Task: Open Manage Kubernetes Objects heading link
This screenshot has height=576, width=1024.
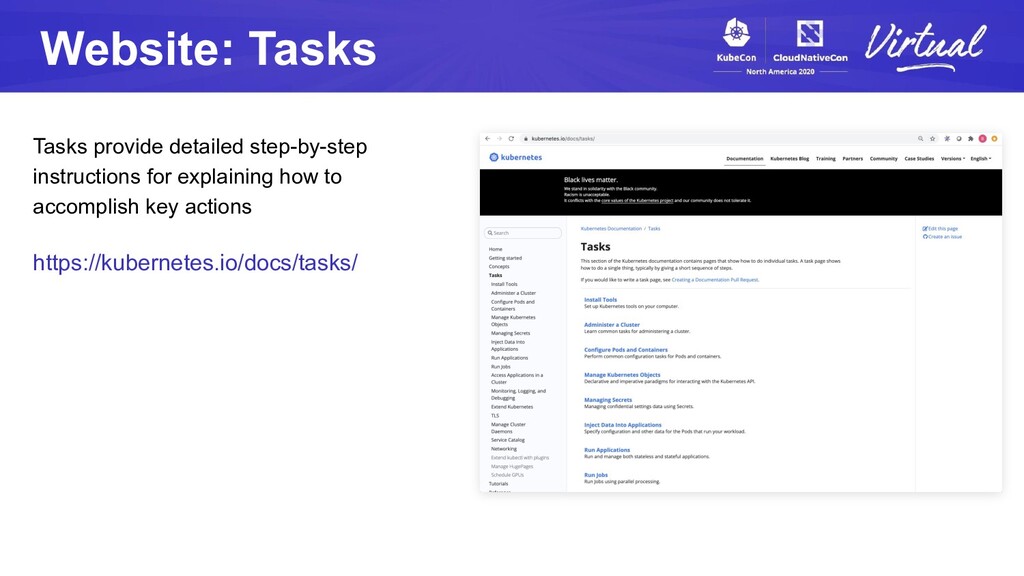Action: (x=622, y=375)
